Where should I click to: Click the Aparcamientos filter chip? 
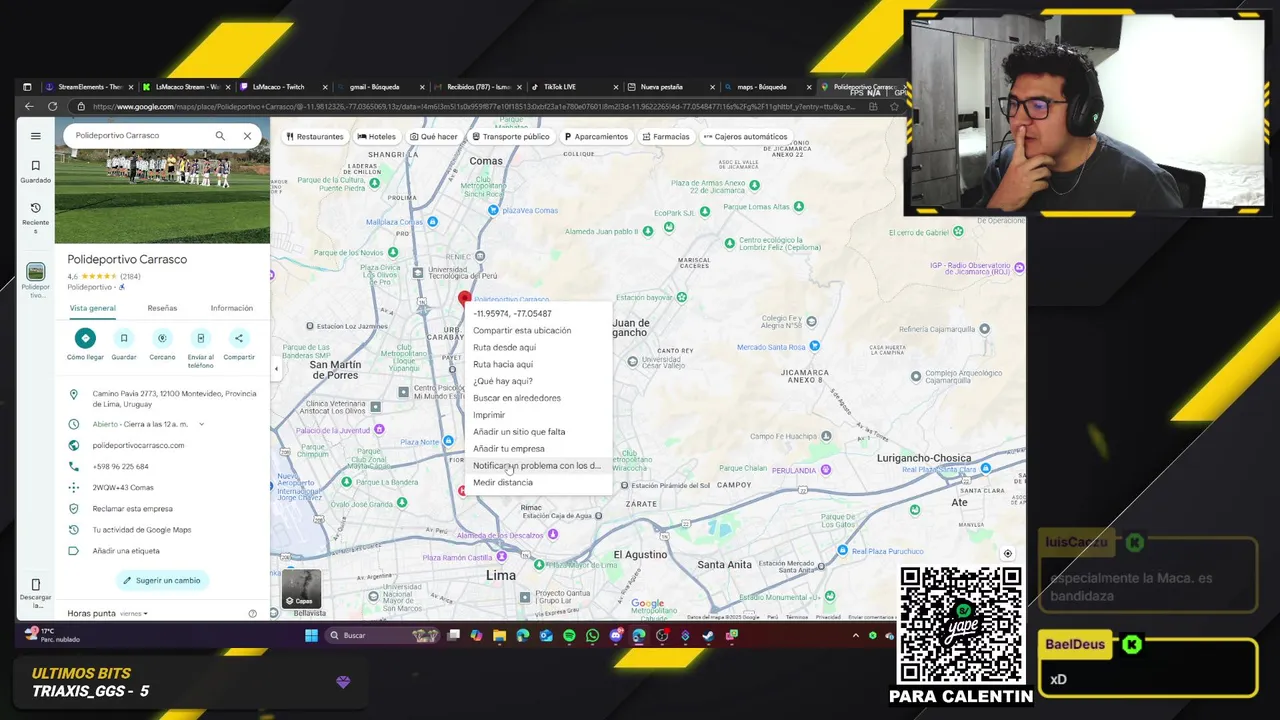pos(596,137)
